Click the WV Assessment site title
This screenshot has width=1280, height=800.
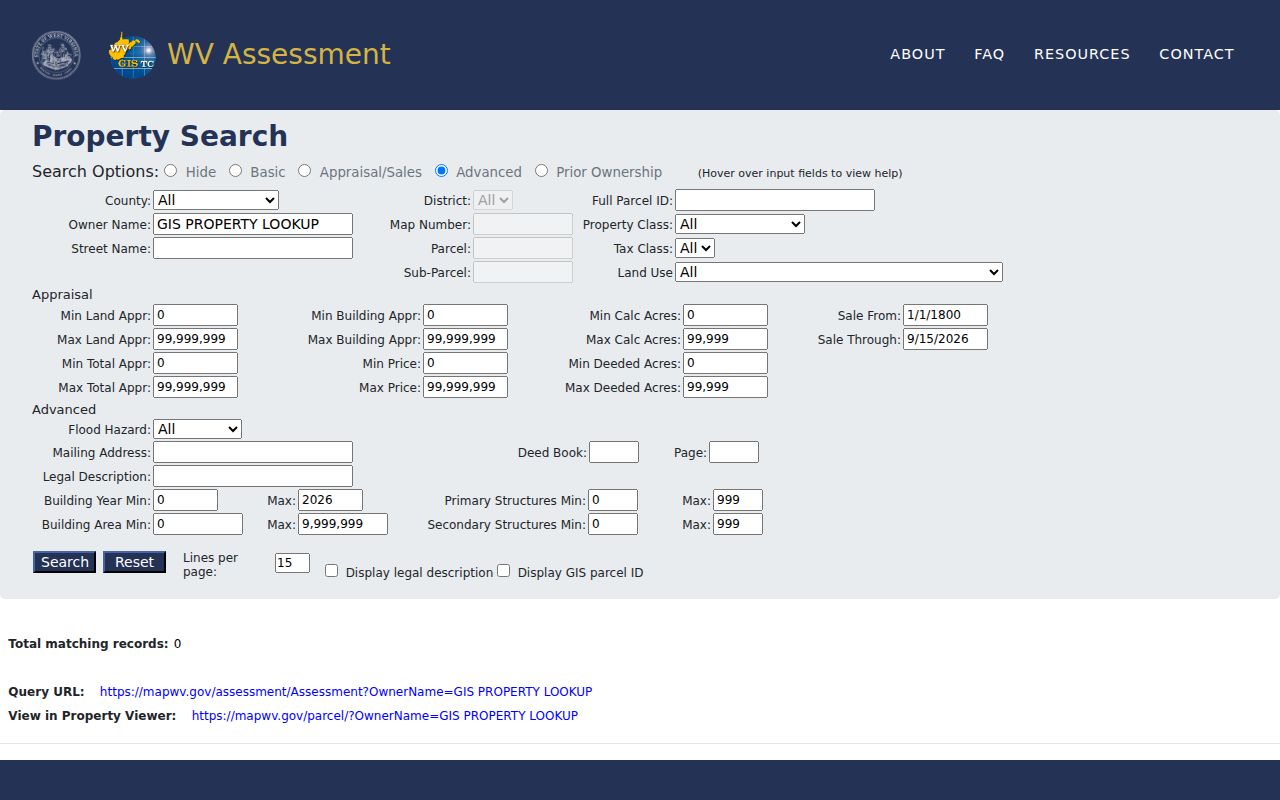[x=279, y=54]
